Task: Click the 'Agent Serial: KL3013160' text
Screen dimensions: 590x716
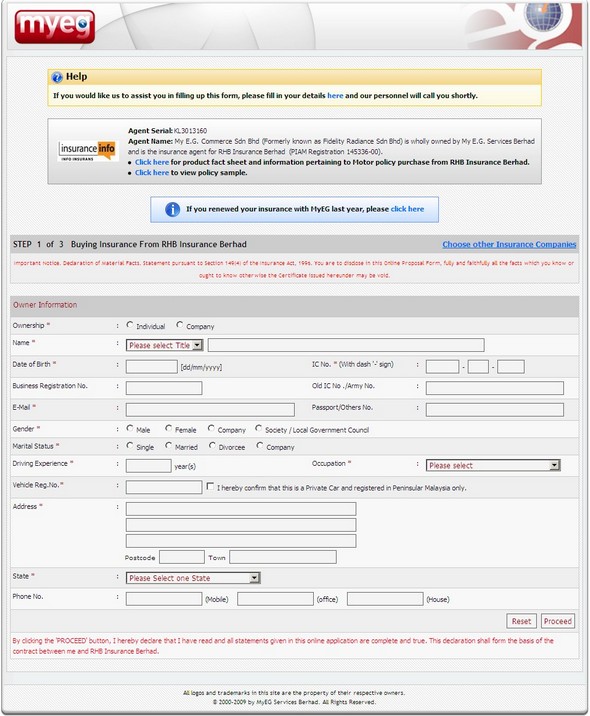Action: 167,131
